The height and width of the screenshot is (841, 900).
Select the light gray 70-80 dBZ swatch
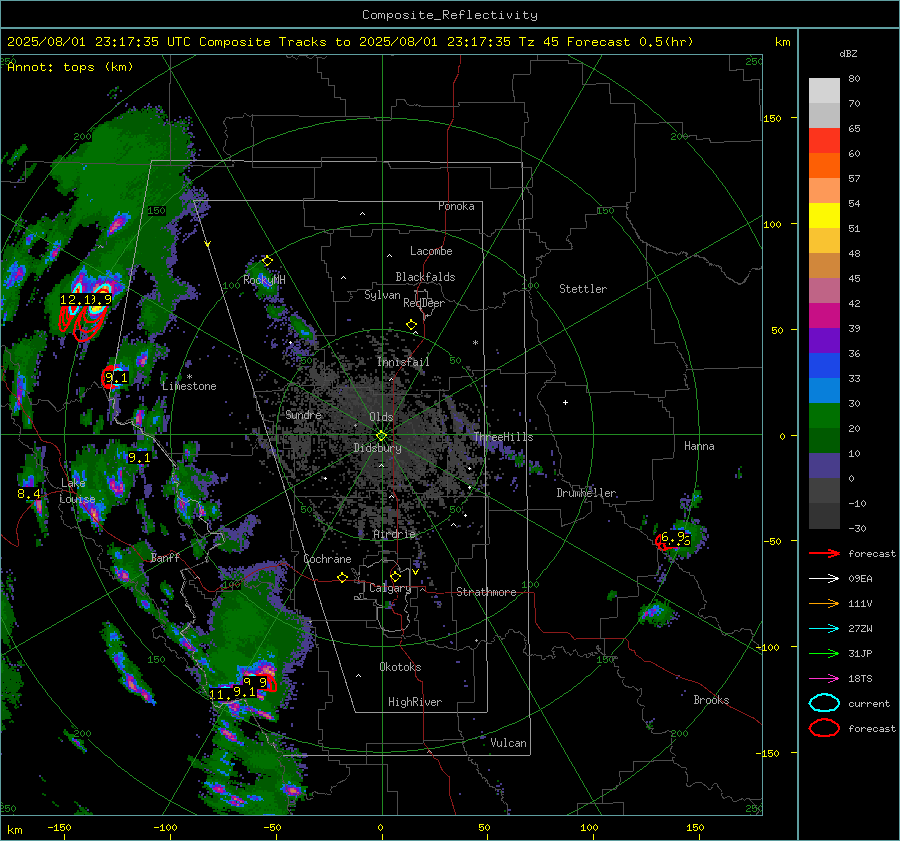pyautogui.click(x=824, y=91)
